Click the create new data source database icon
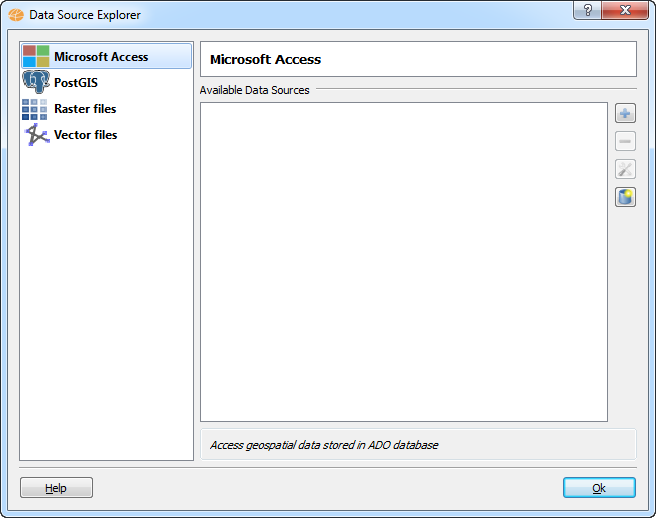The width and height of the screenshot is (656, 518). click(x=625, y=197)
